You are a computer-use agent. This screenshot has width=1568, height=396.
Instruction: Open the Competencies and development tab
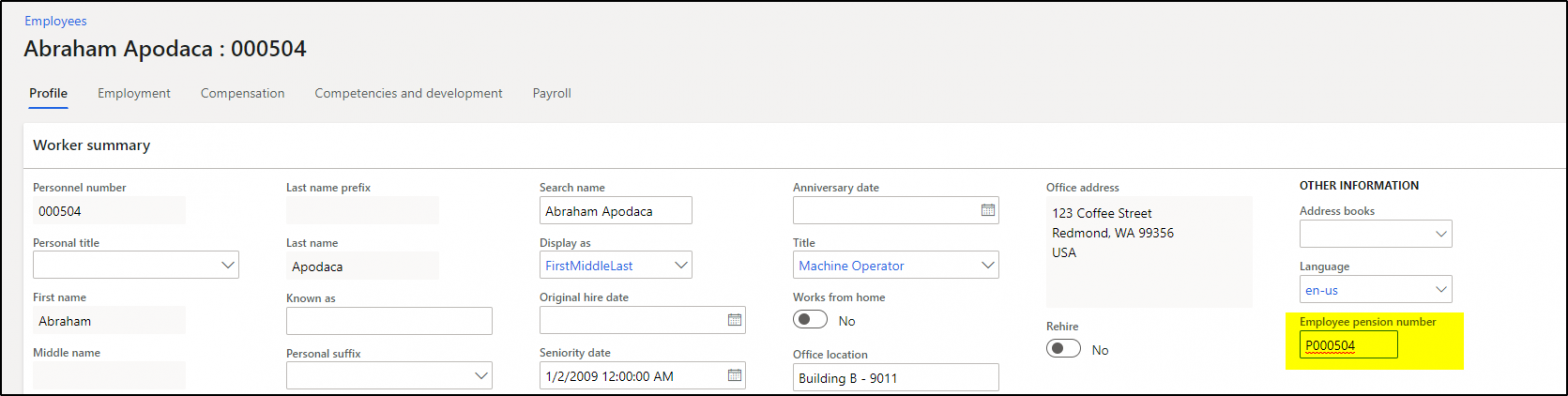[x=408, y=93]
